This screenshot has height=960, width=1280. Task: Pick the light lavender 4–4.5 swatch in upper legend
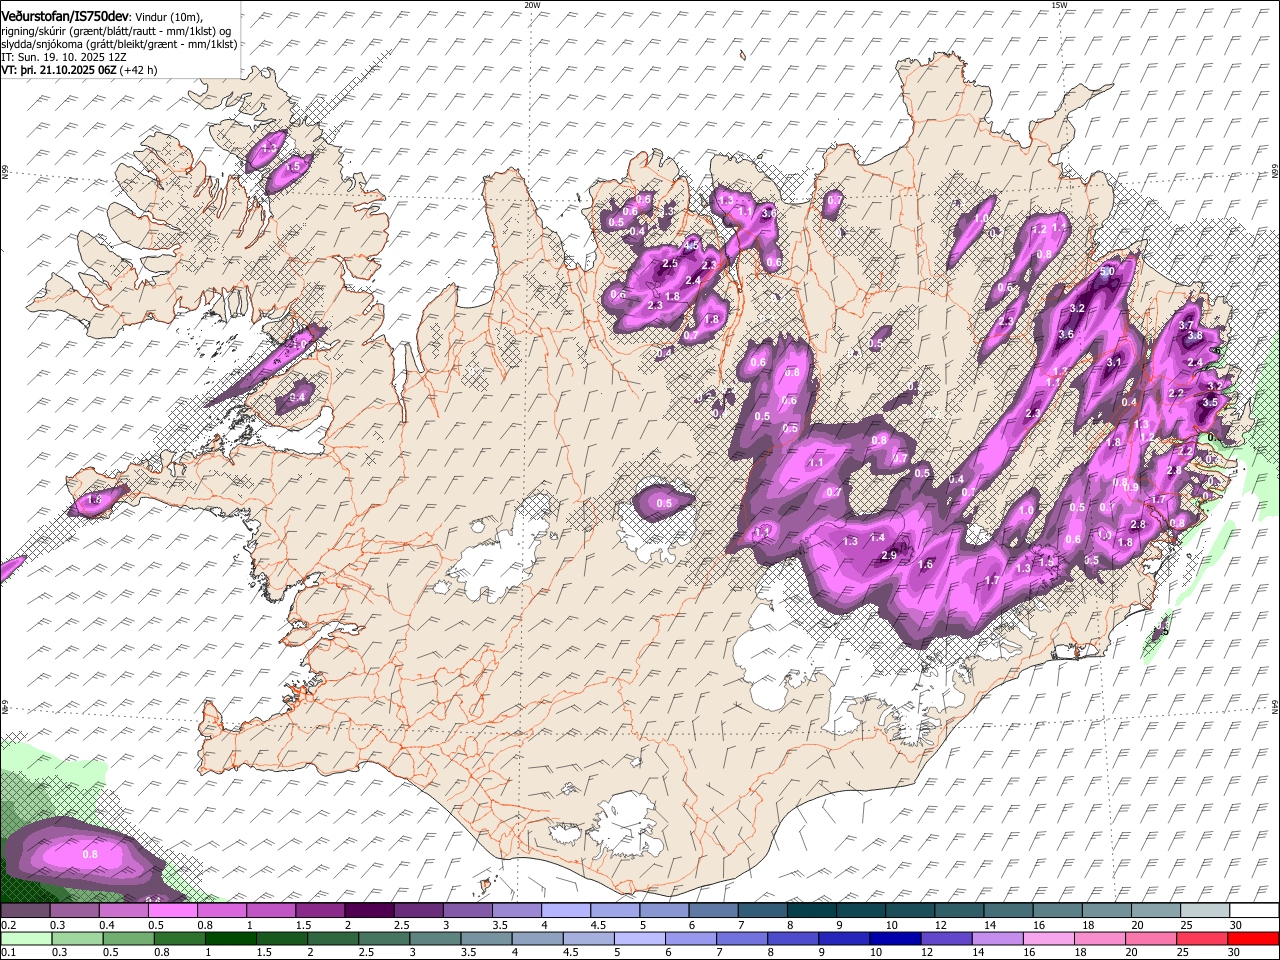click(x=565, y=911)
